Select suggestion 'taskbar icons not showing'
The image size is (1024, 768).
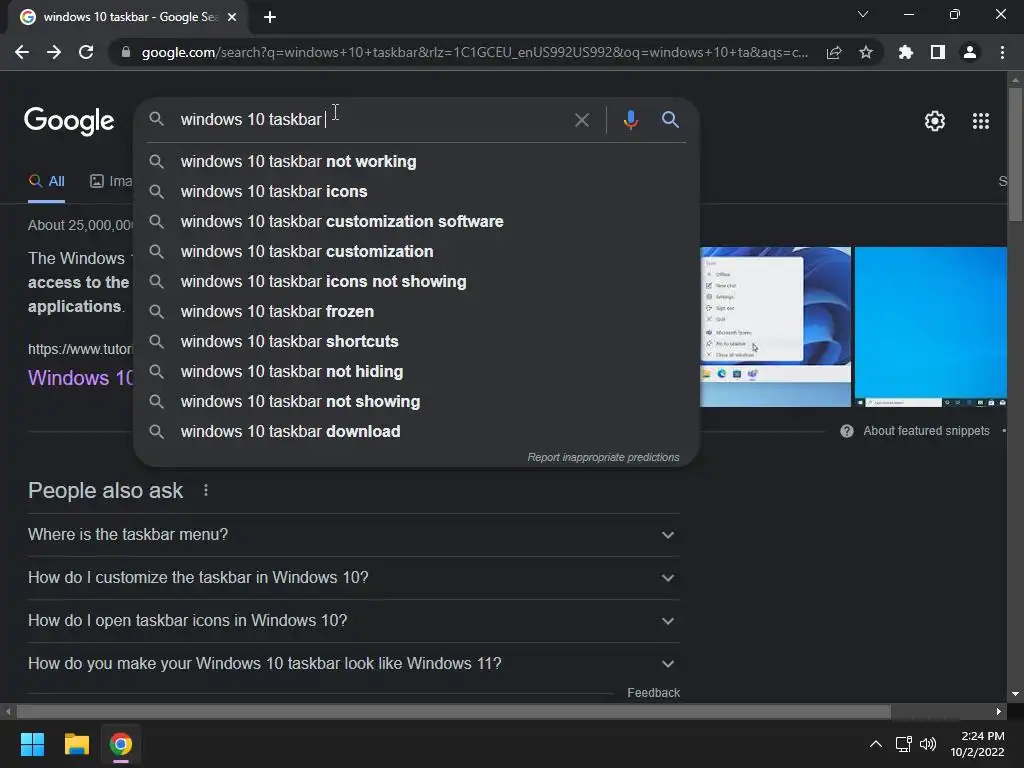coord(416,281)
